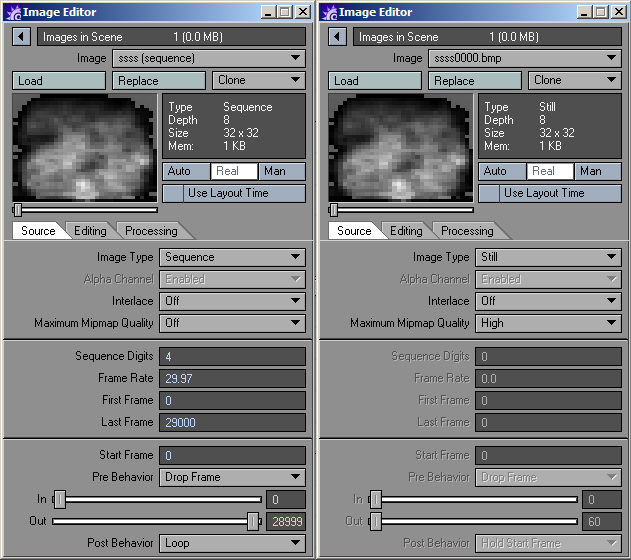Open Interlace dropdown in left window

[232, 301]
